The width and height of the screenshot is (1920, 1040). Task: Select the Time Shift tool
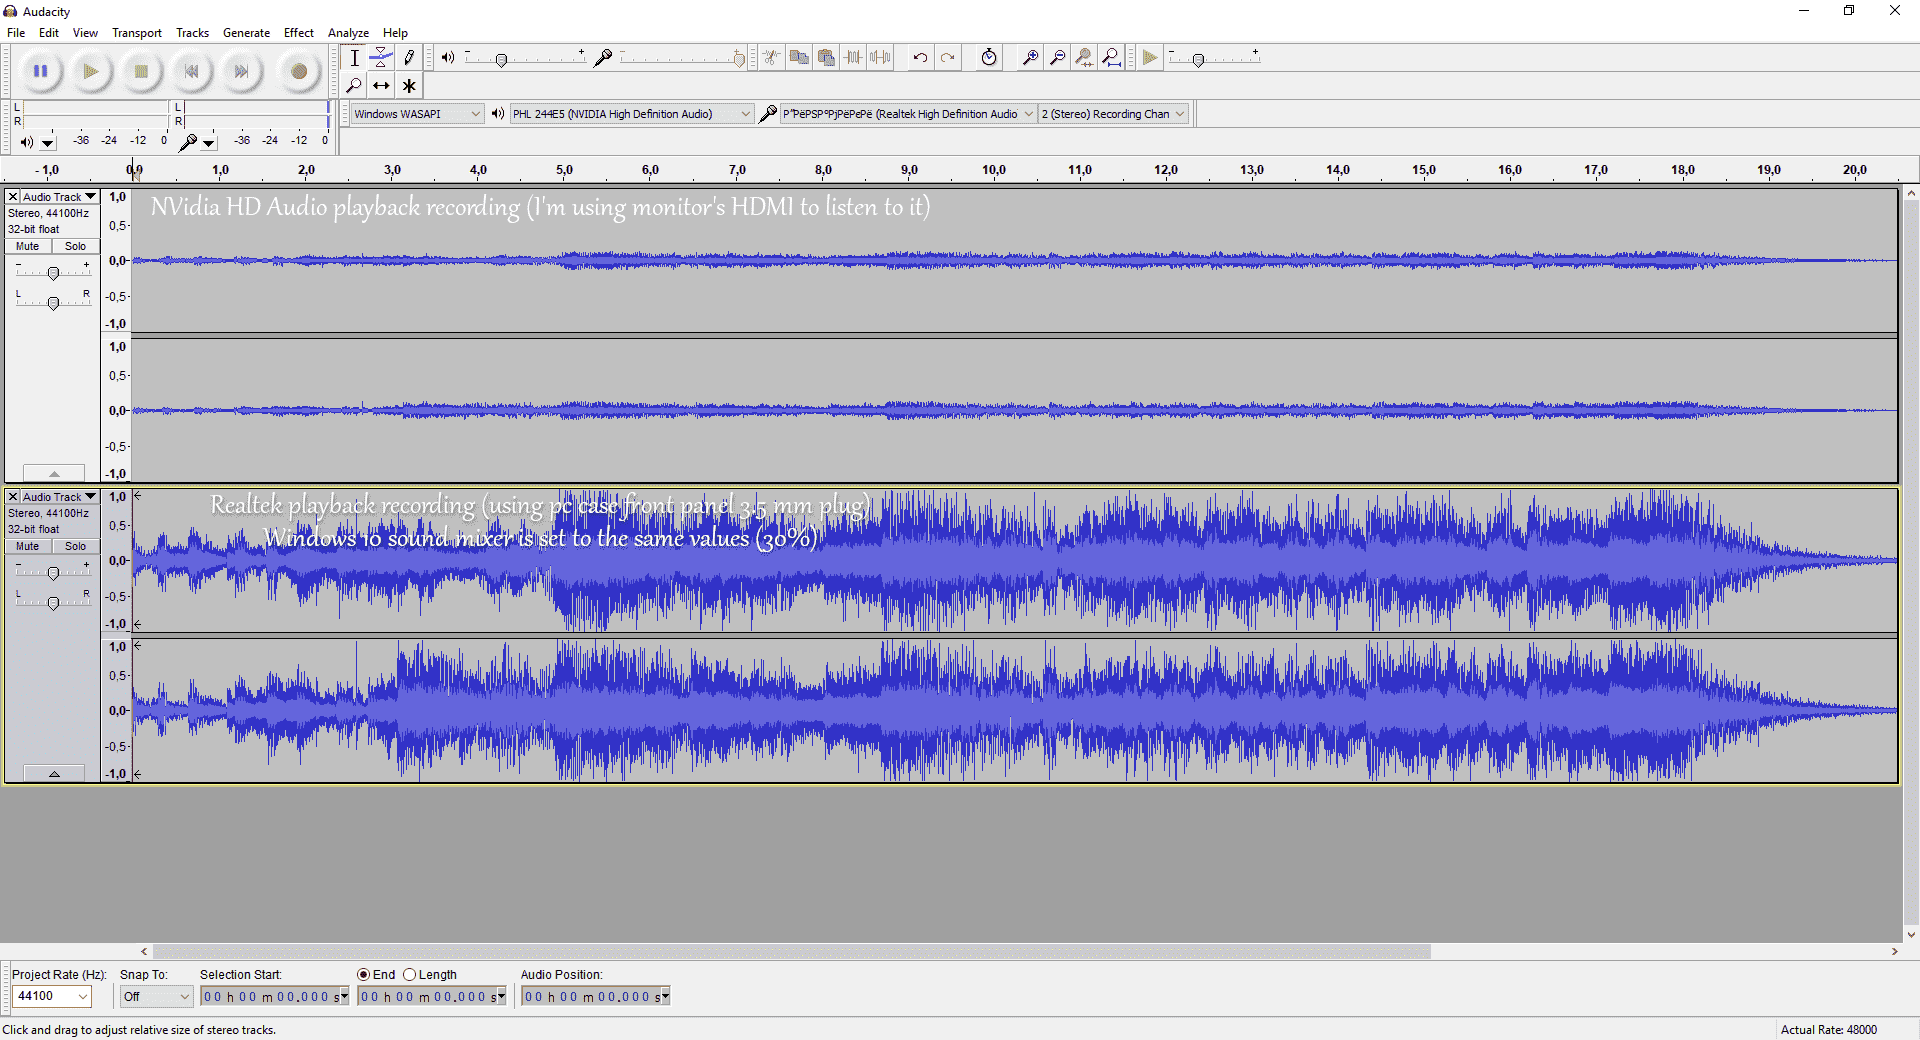(x=381, y=86)
